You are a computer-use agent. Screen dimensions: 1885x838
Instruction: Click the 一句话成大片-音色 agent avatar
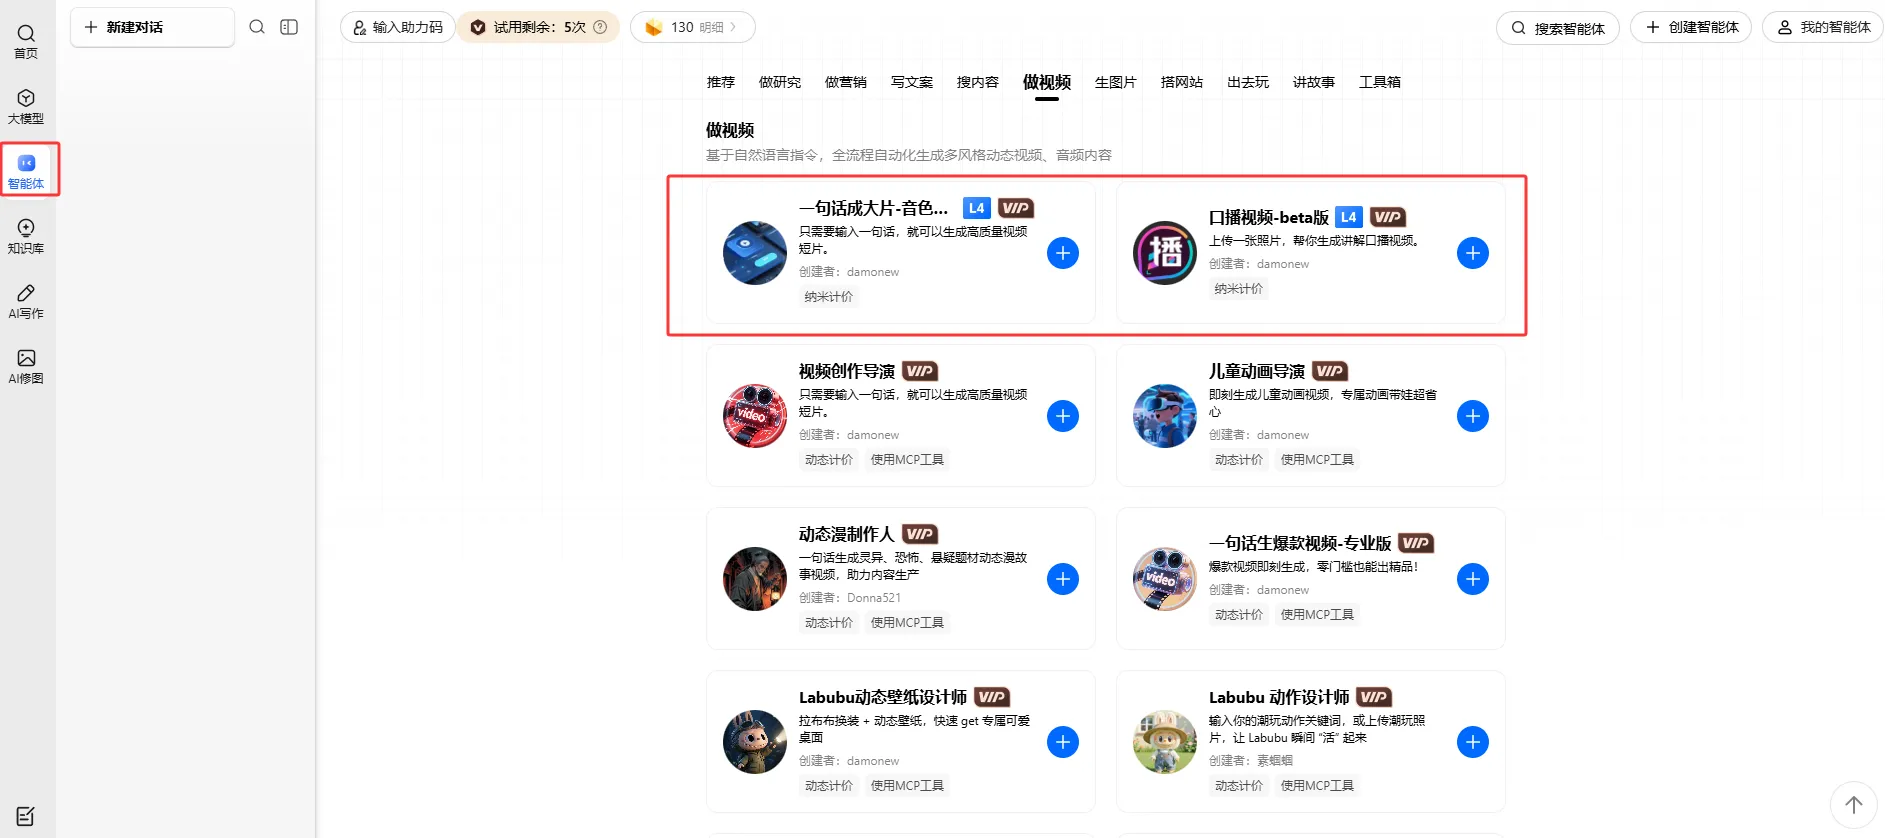pos(755,253)
